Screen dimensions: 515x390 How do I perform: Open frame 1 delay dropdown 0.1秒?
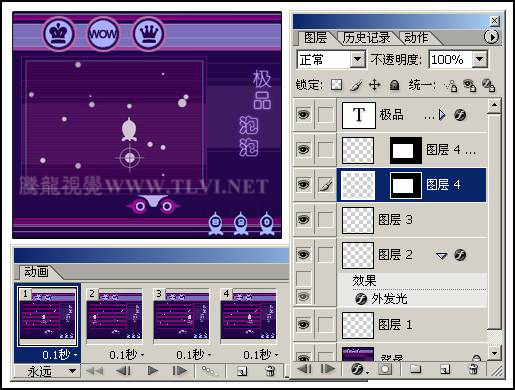click(x=59, y=355)
